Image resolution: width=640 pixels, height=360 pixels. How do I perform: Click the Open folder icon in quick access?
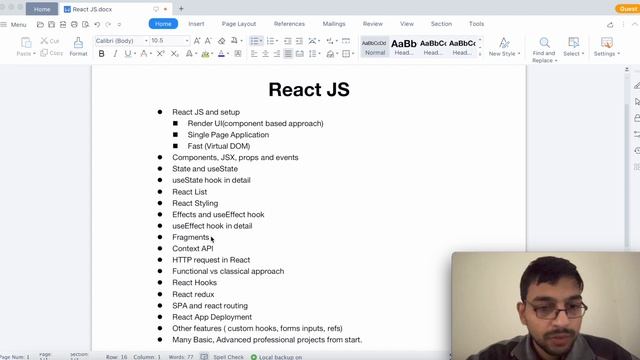pos(40,24)
